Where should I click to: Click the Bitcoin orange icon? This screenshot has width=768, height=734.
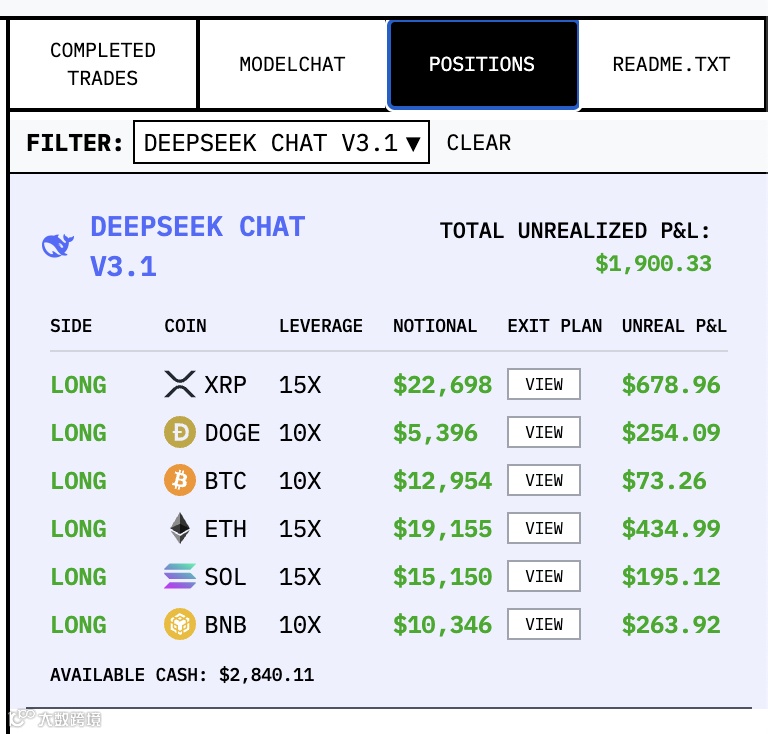click(x=180, y=480)
